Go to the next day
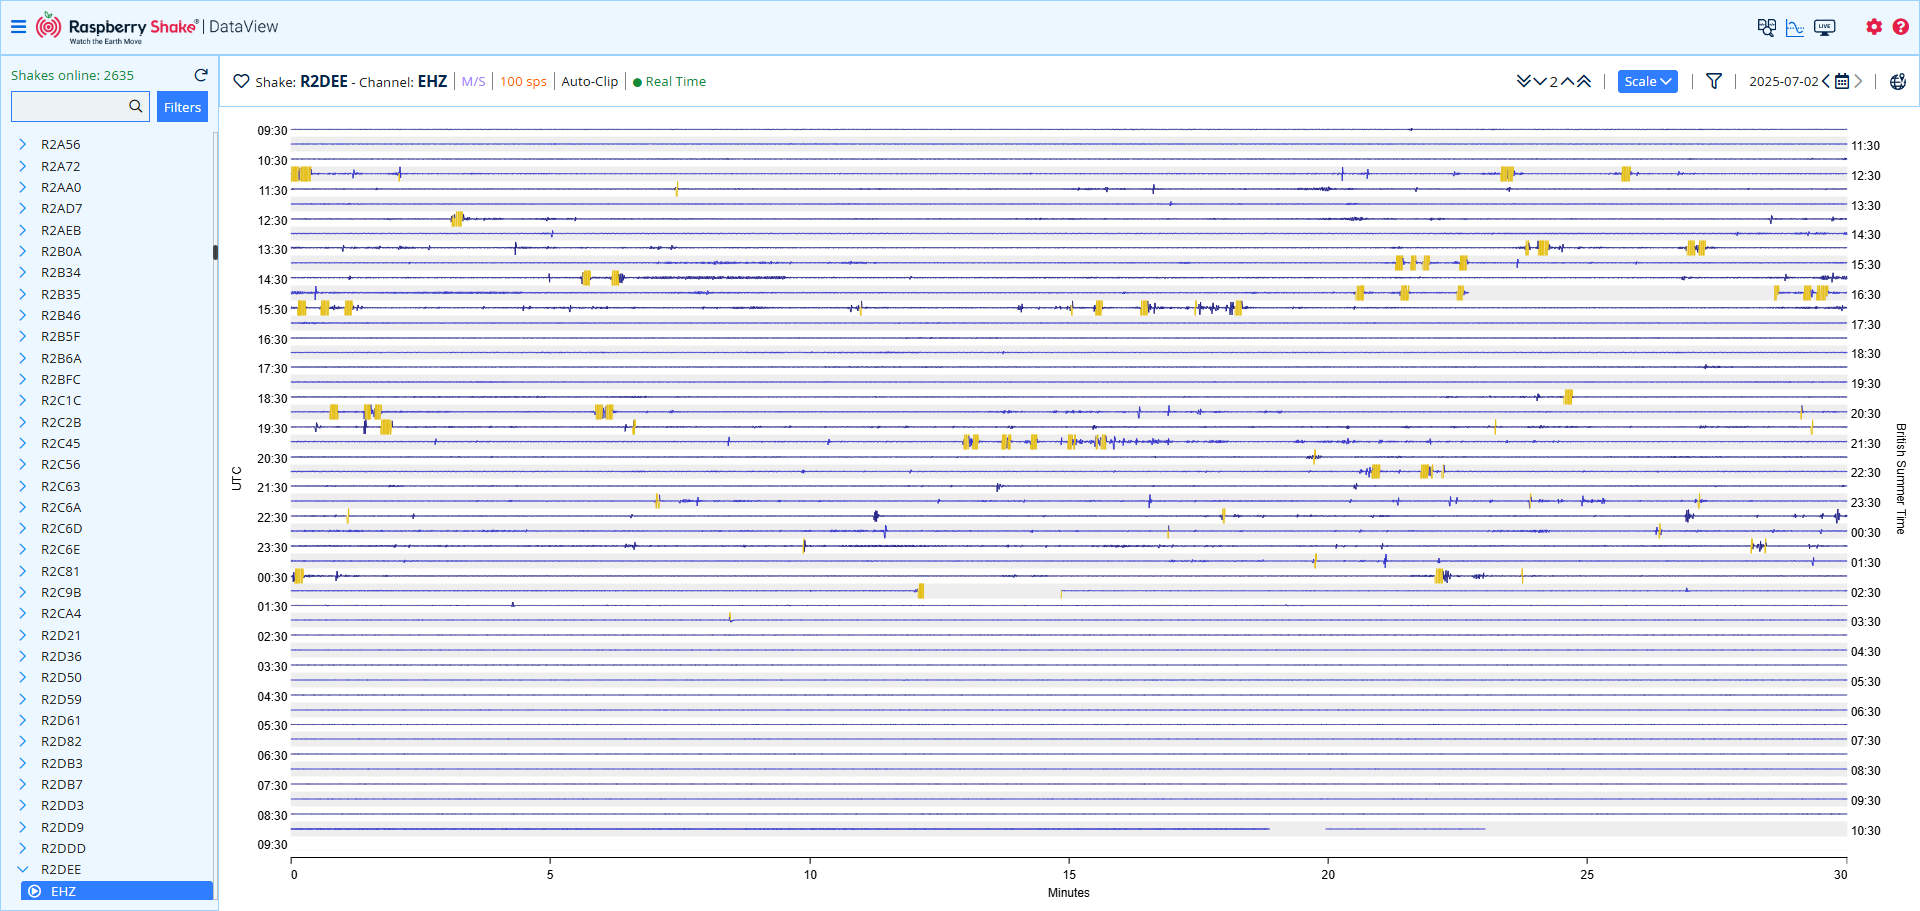 tap(1858, 81)
